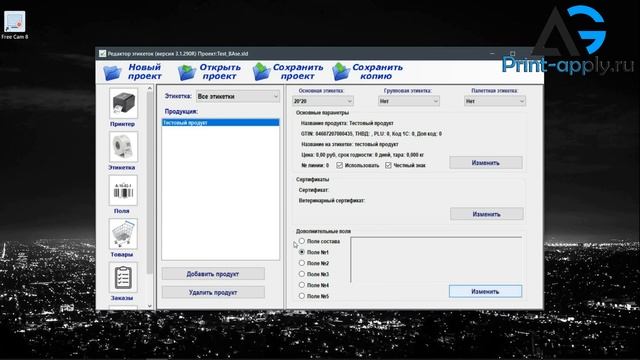Click sidebar scroll up arrow
640x360 pixels.
(x=150, y=88)
